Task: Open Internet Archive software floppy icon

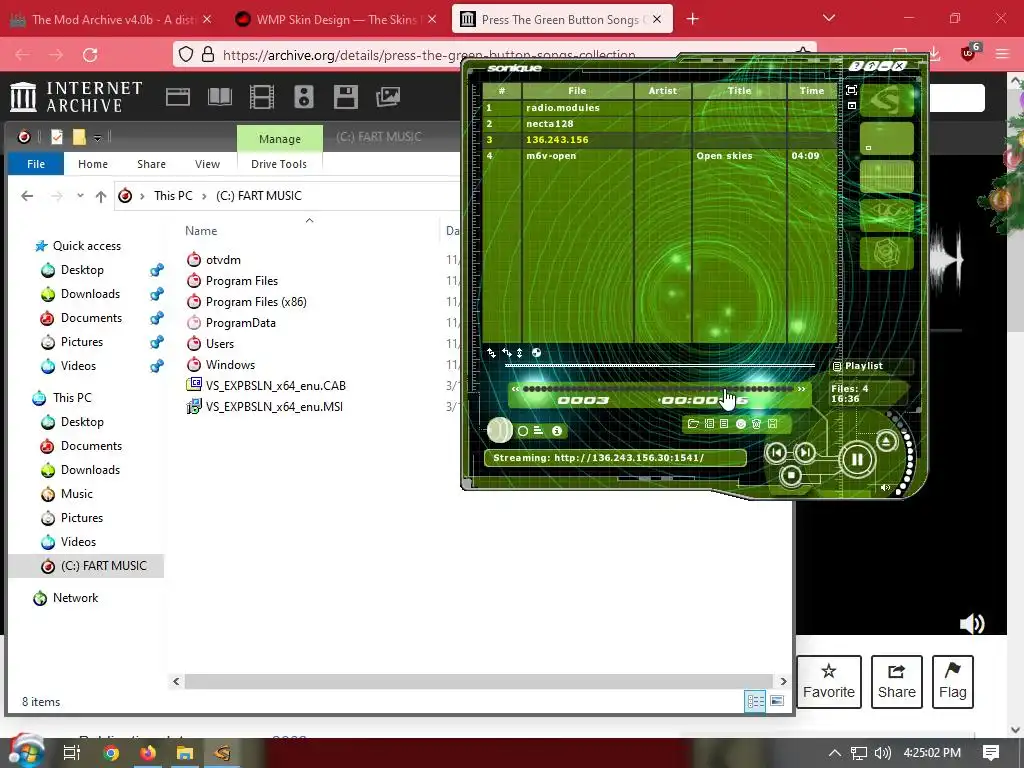Action: click(345, 97)
